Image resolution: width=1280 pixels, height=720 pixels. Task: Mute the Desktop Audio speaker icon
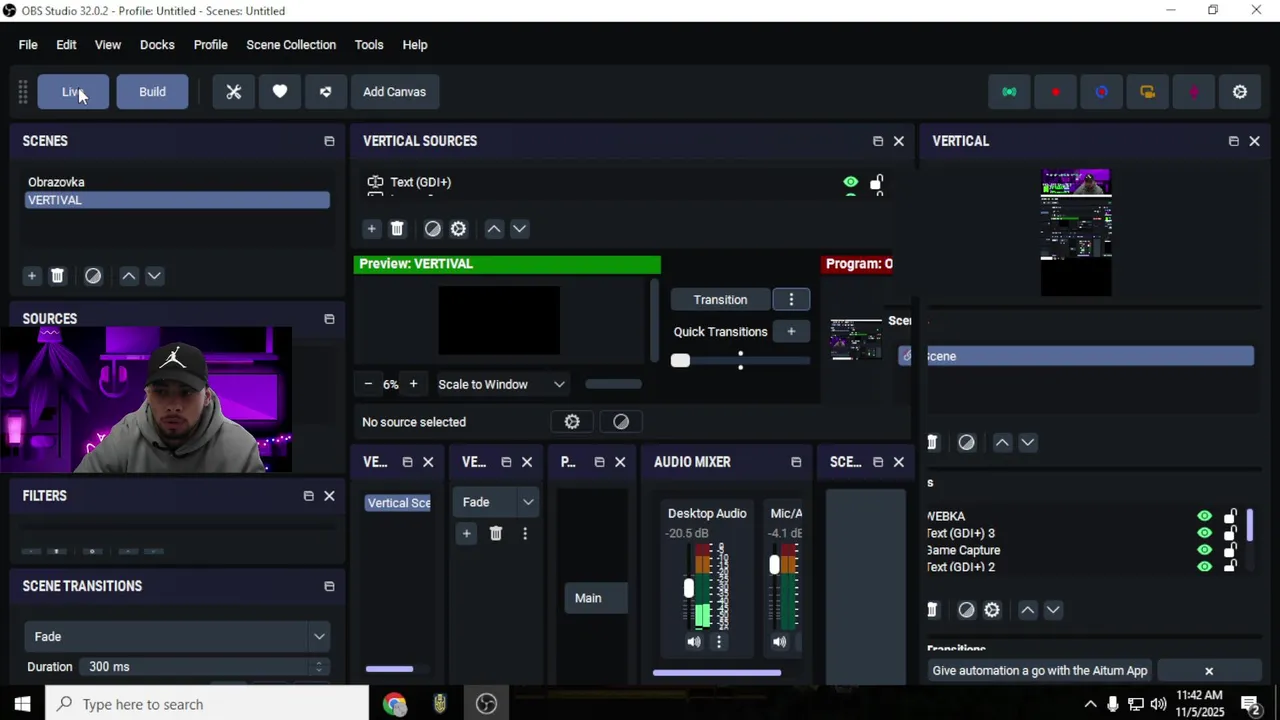[694, 642]
